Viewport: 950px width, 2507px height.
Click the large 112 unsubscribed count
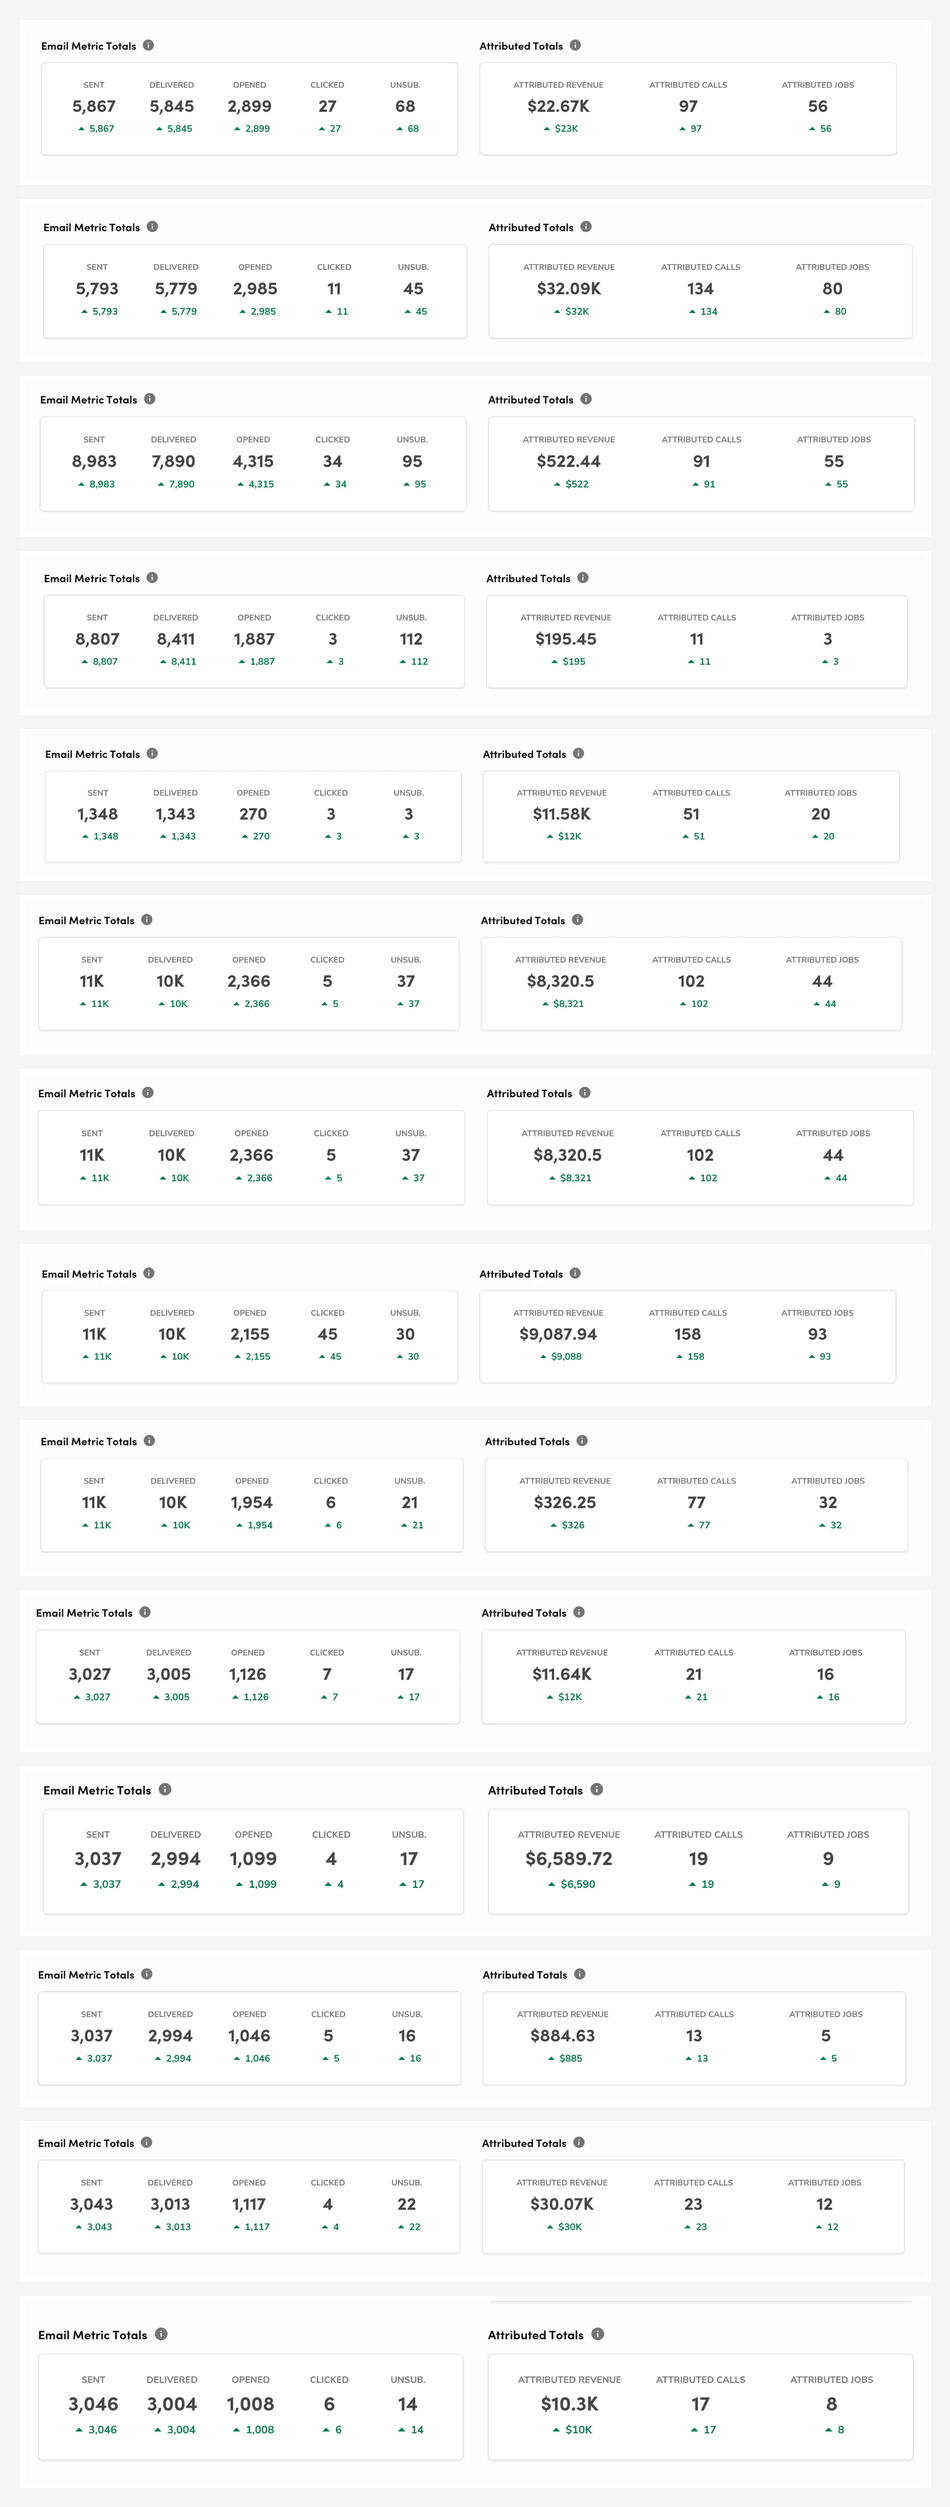[x=411, y=639]
